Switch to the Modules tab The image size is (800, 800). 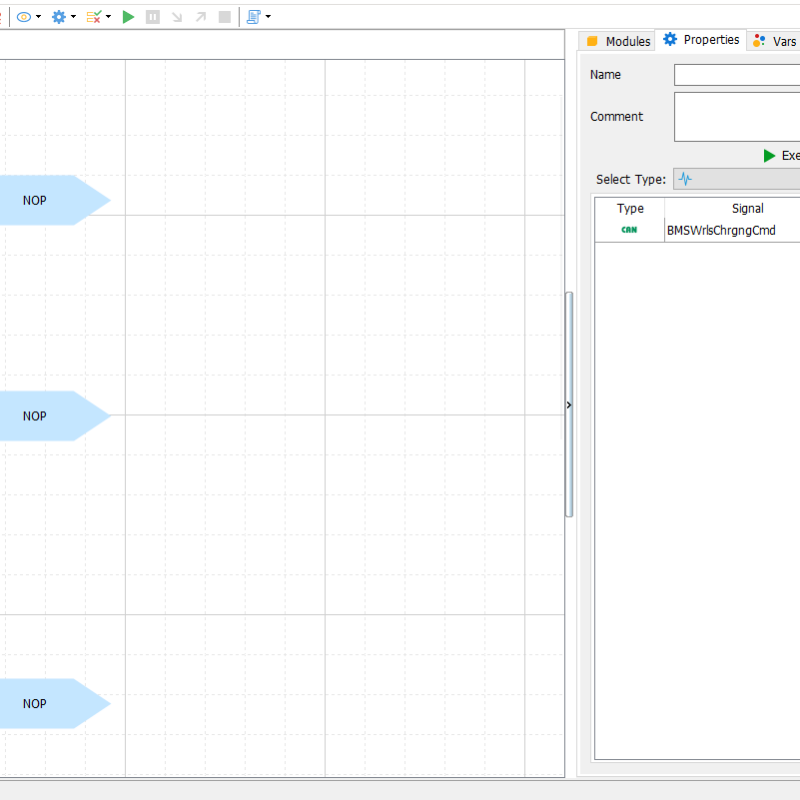click(x=618, y=41)
